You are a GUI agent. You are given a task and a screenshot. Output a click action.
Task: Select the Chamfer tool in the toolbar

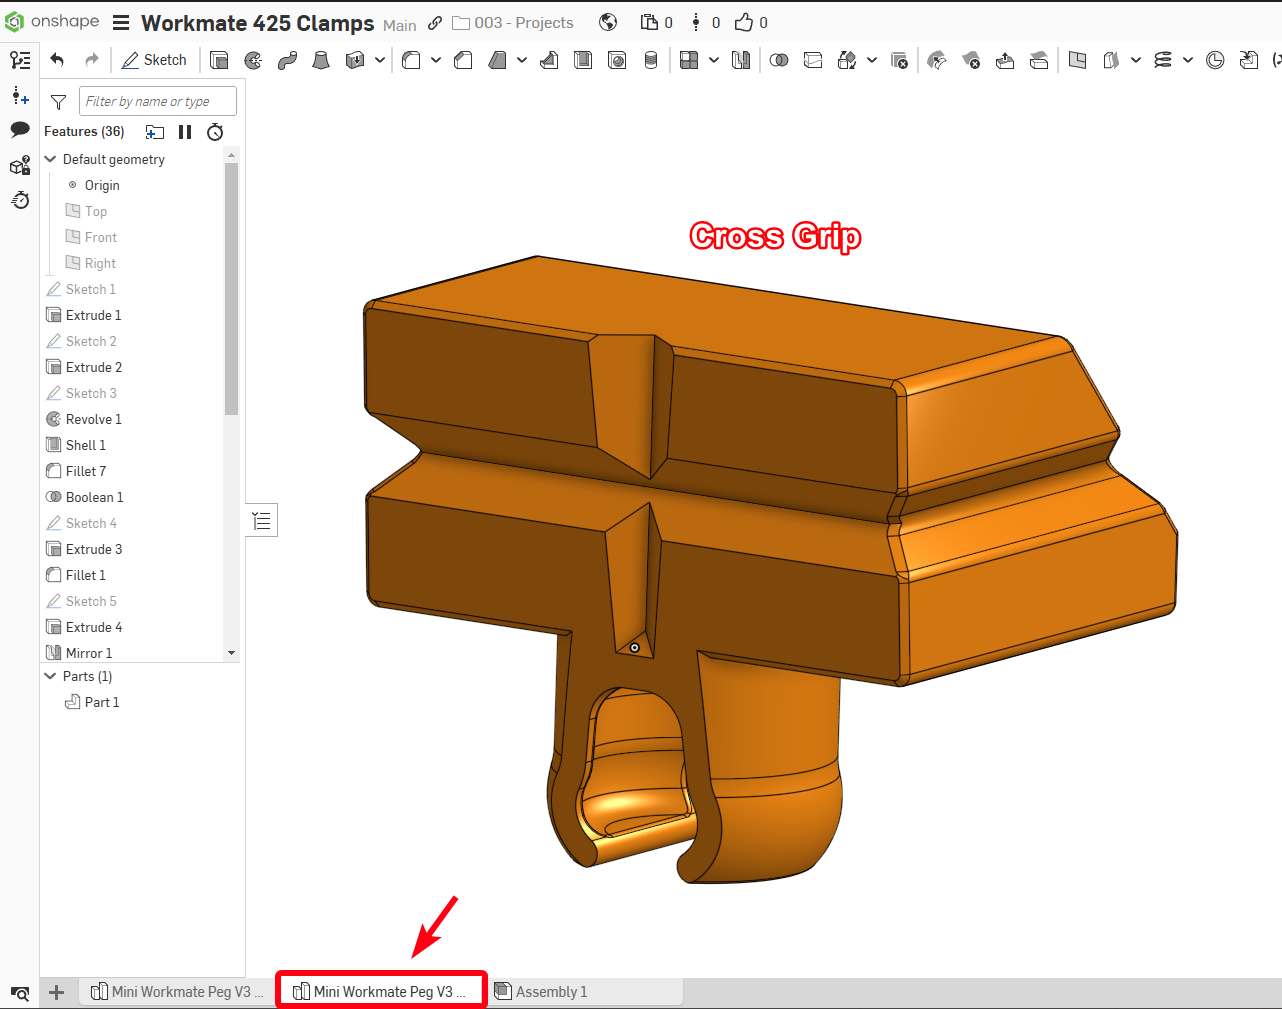coord(463,60)
